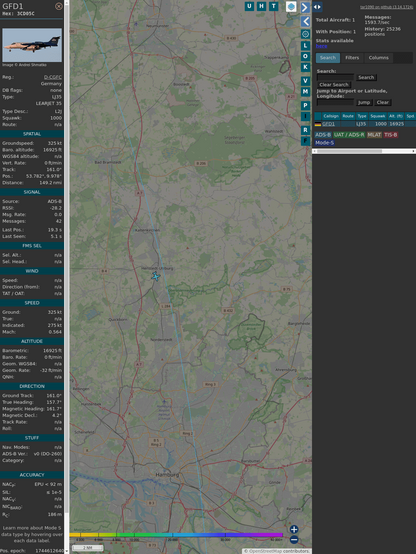The height and width of the screenshot is (554, 416).
Task: Toggle the O map option button
Action: pos(305,56)
